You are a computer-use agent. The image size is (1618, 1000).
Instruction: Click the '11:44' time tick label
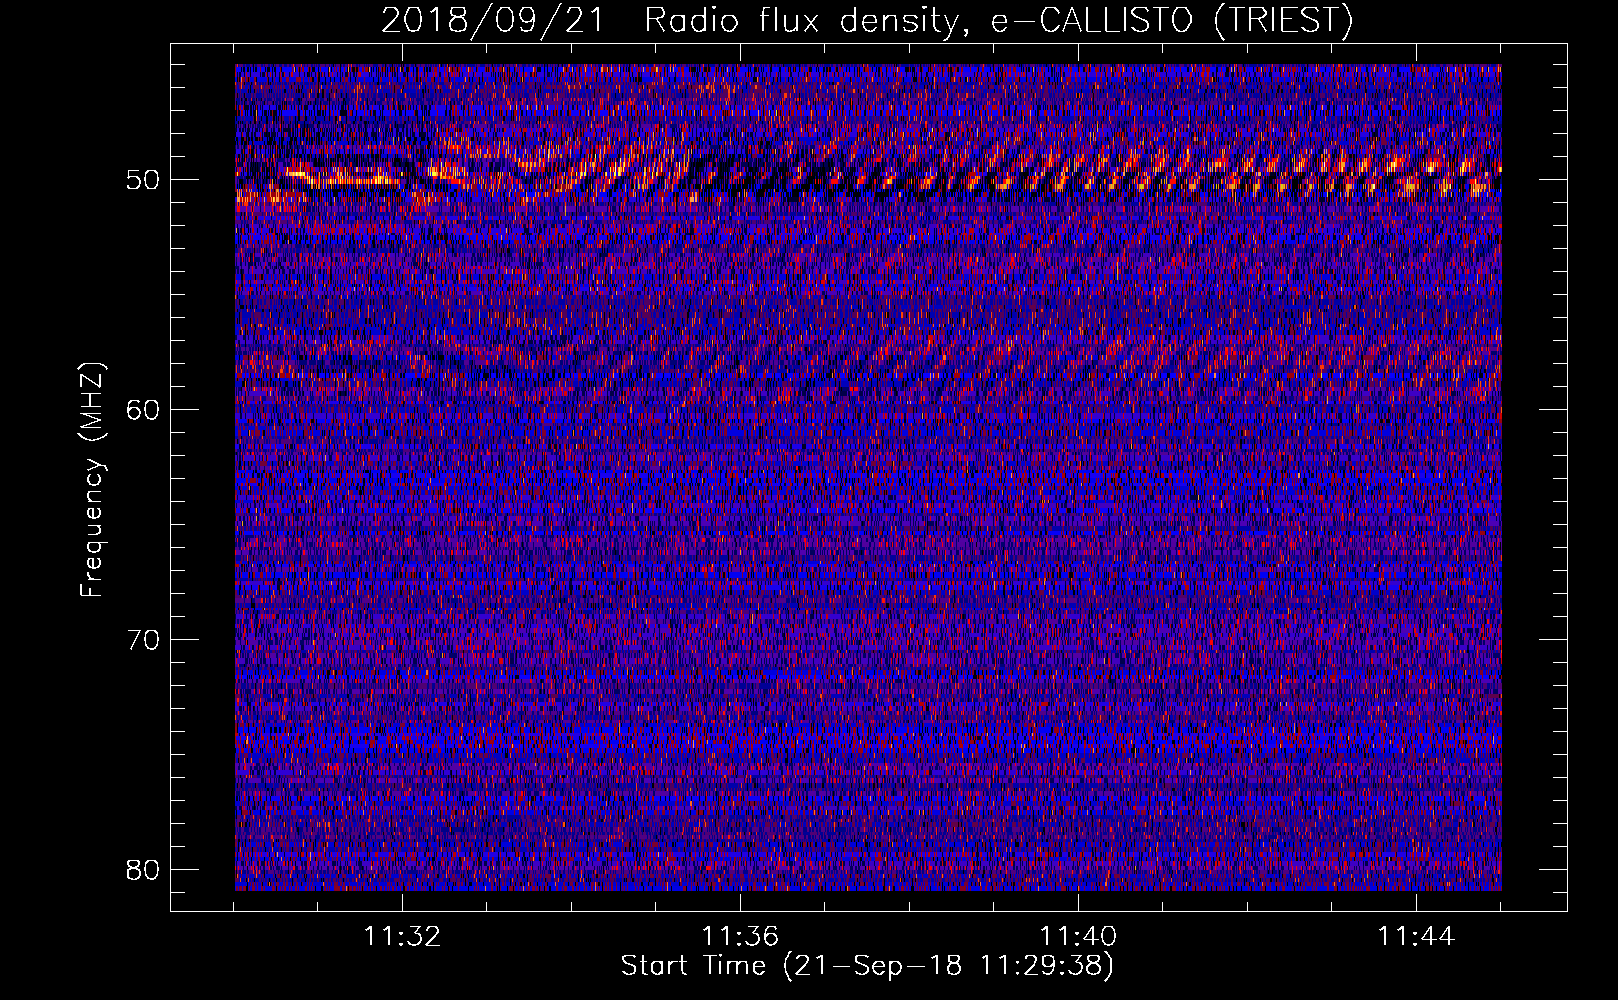1416,937
